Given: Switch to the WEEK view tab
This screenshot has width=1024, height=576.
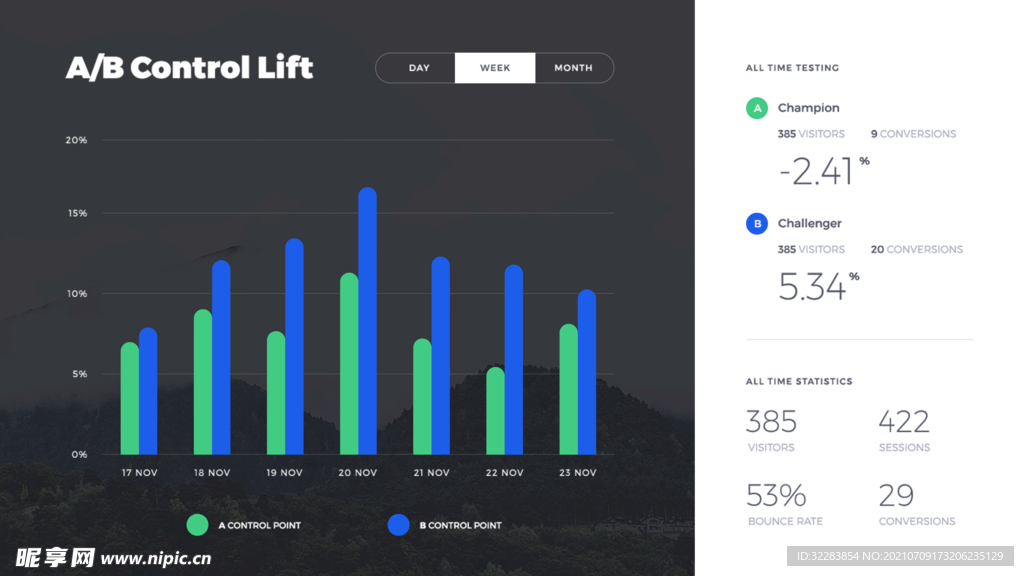Looking at the screenshot, I should (495, 68).
